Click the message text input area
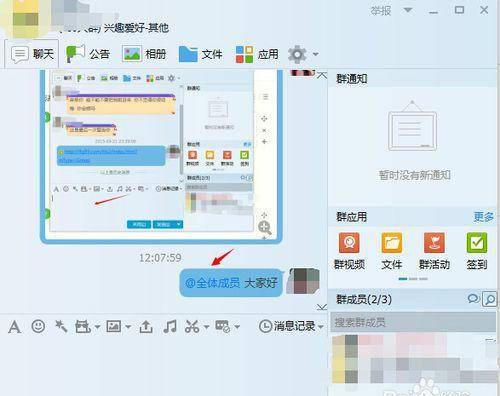 [x=163, y=365]
